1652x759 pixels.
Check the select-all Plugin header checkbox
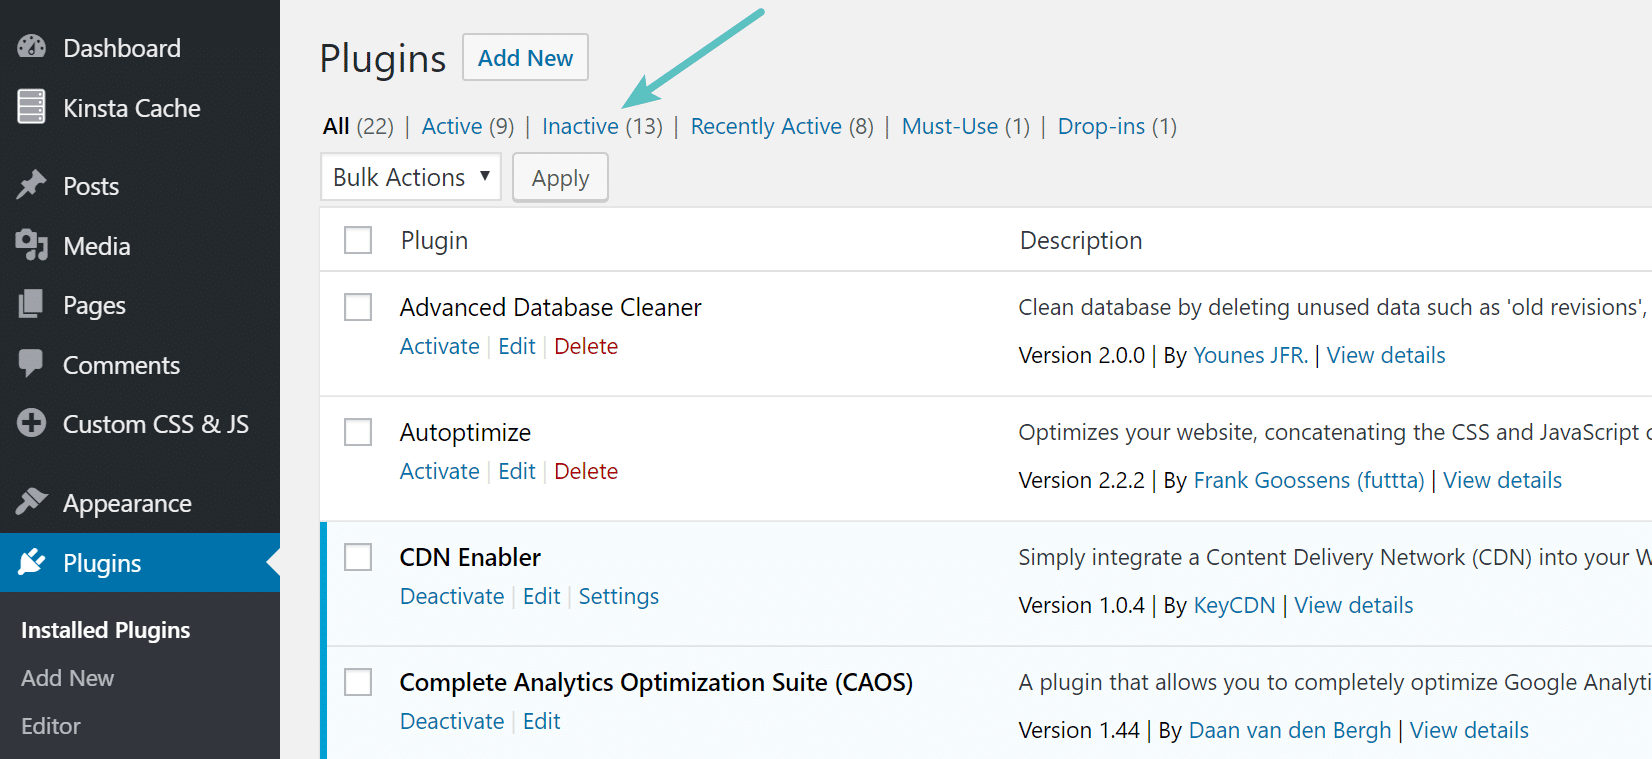point(358,240)
